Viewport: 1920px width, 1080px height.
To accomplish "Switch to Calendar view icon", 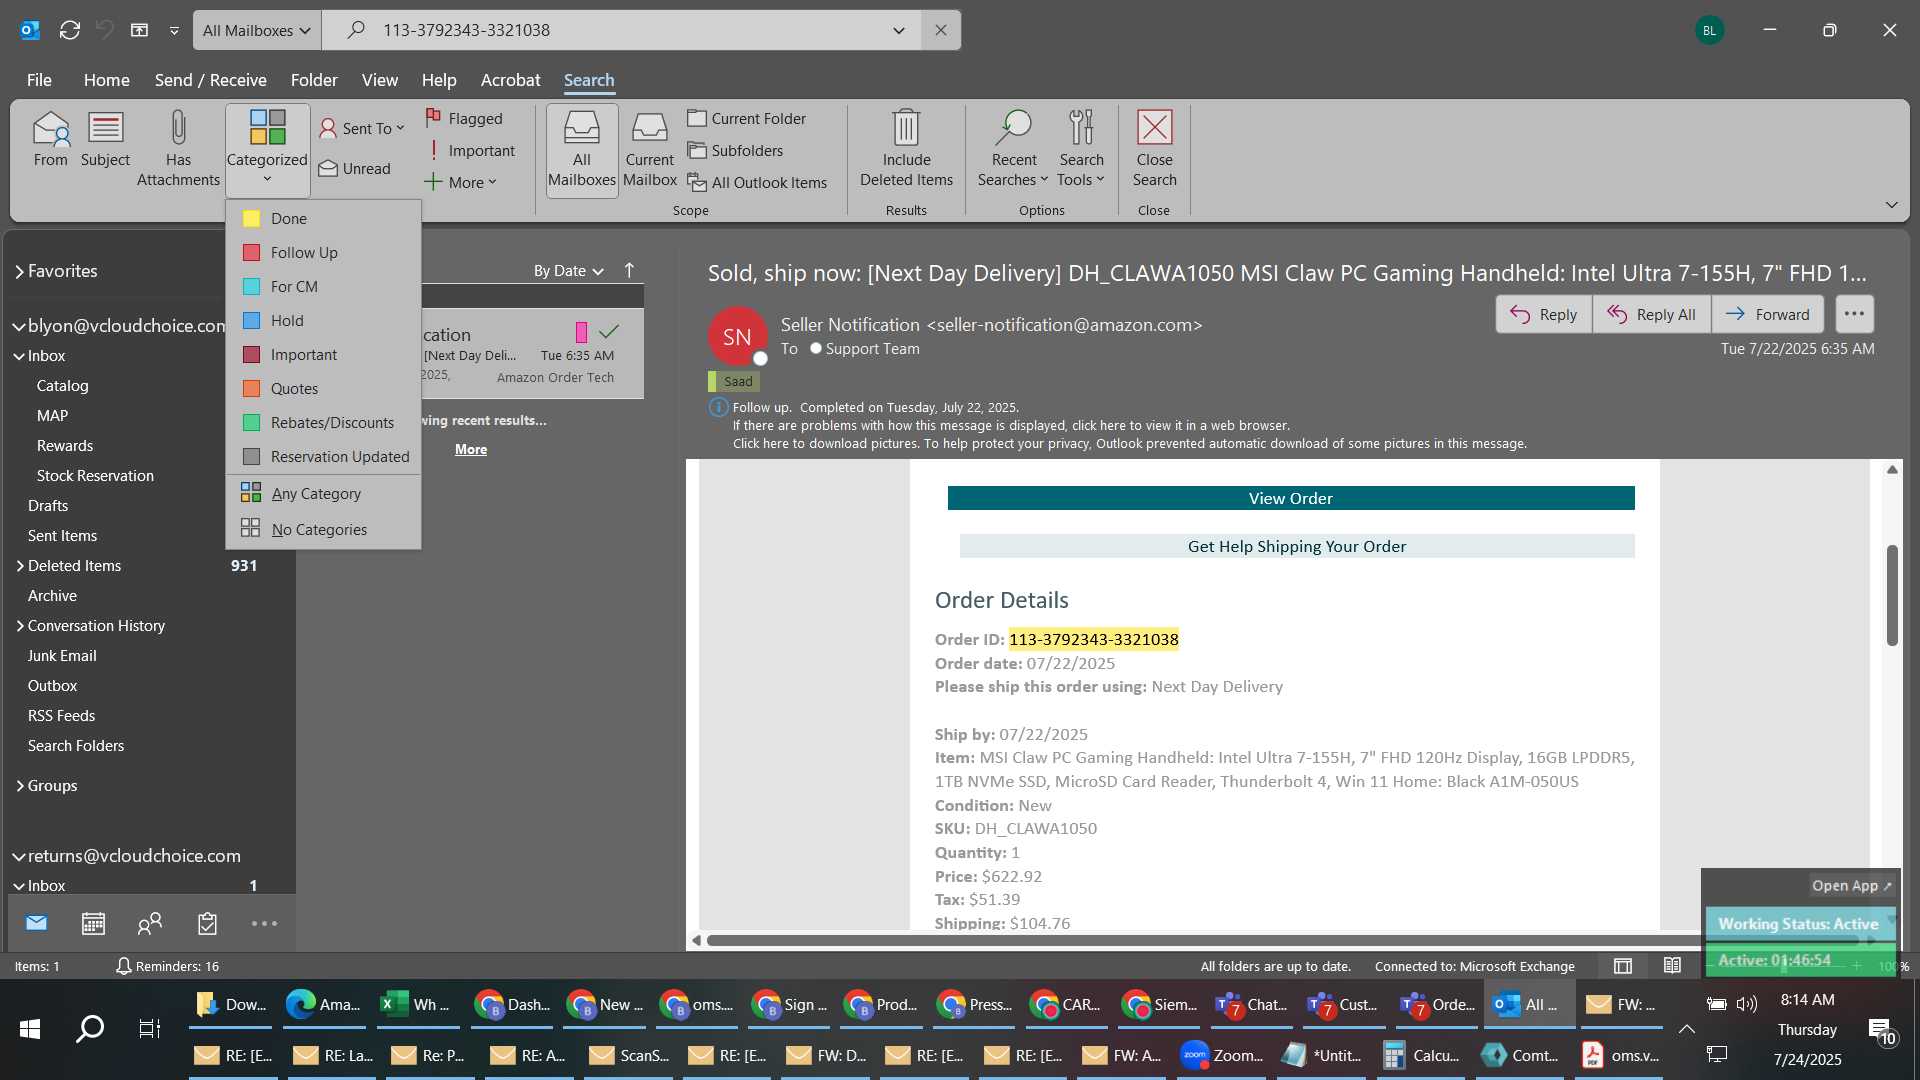I will coord(93,923).
